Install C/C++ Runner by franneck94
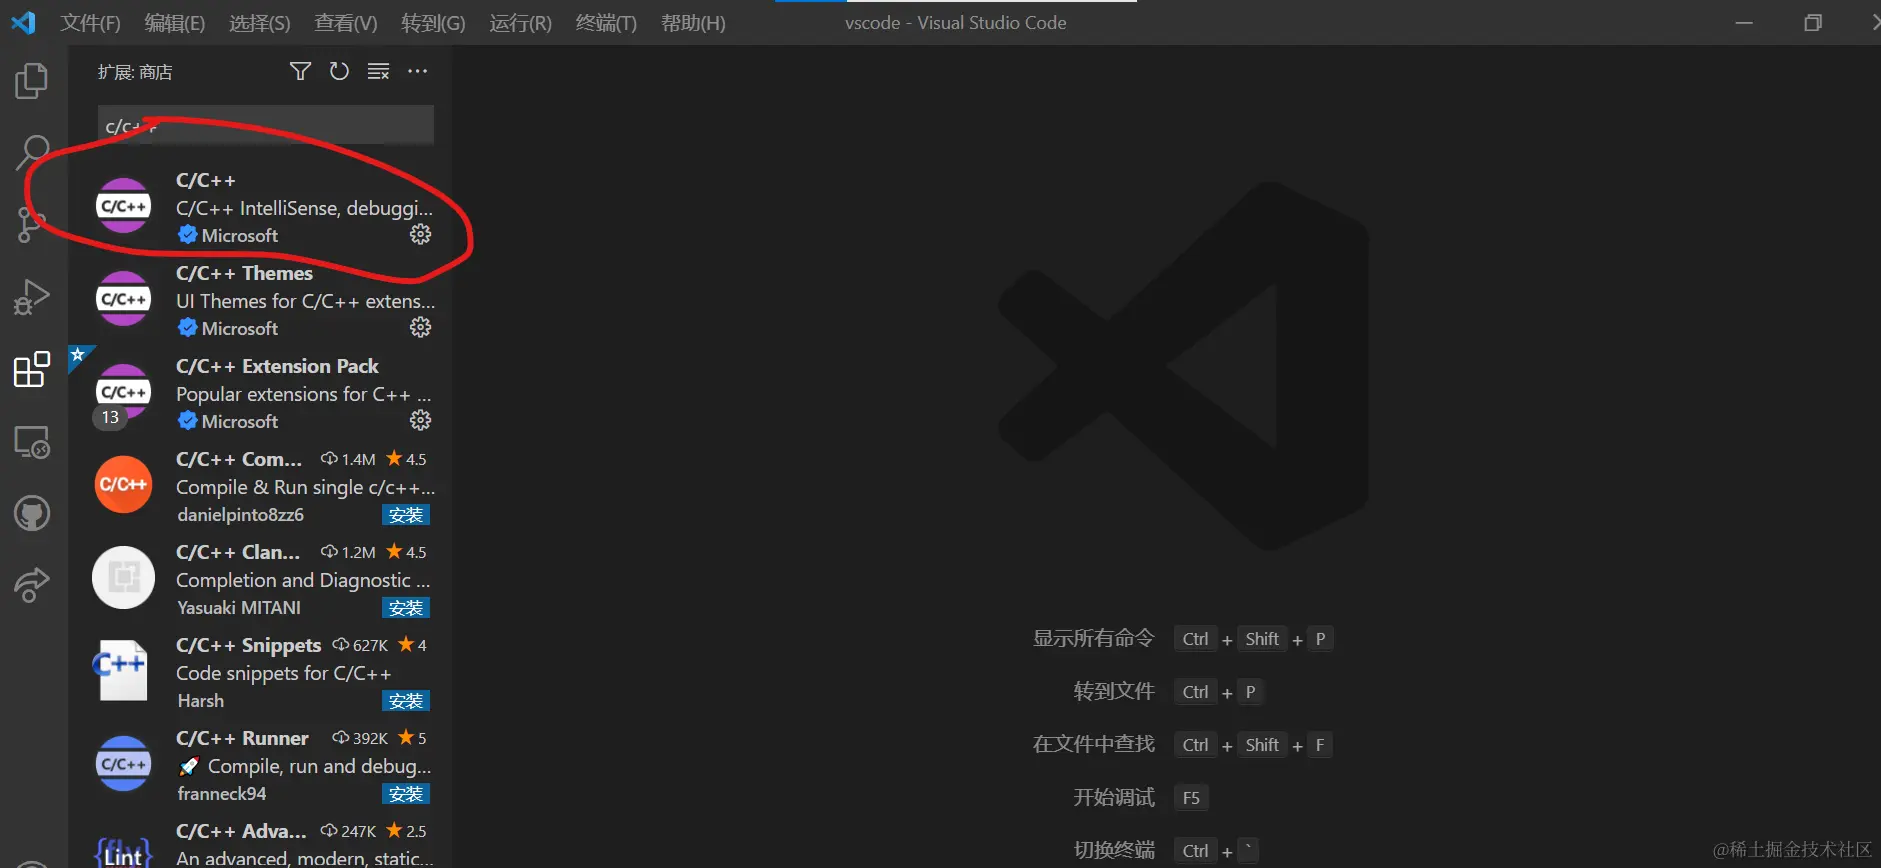Viewport: 1881px width, 868px height. [406, 794]
